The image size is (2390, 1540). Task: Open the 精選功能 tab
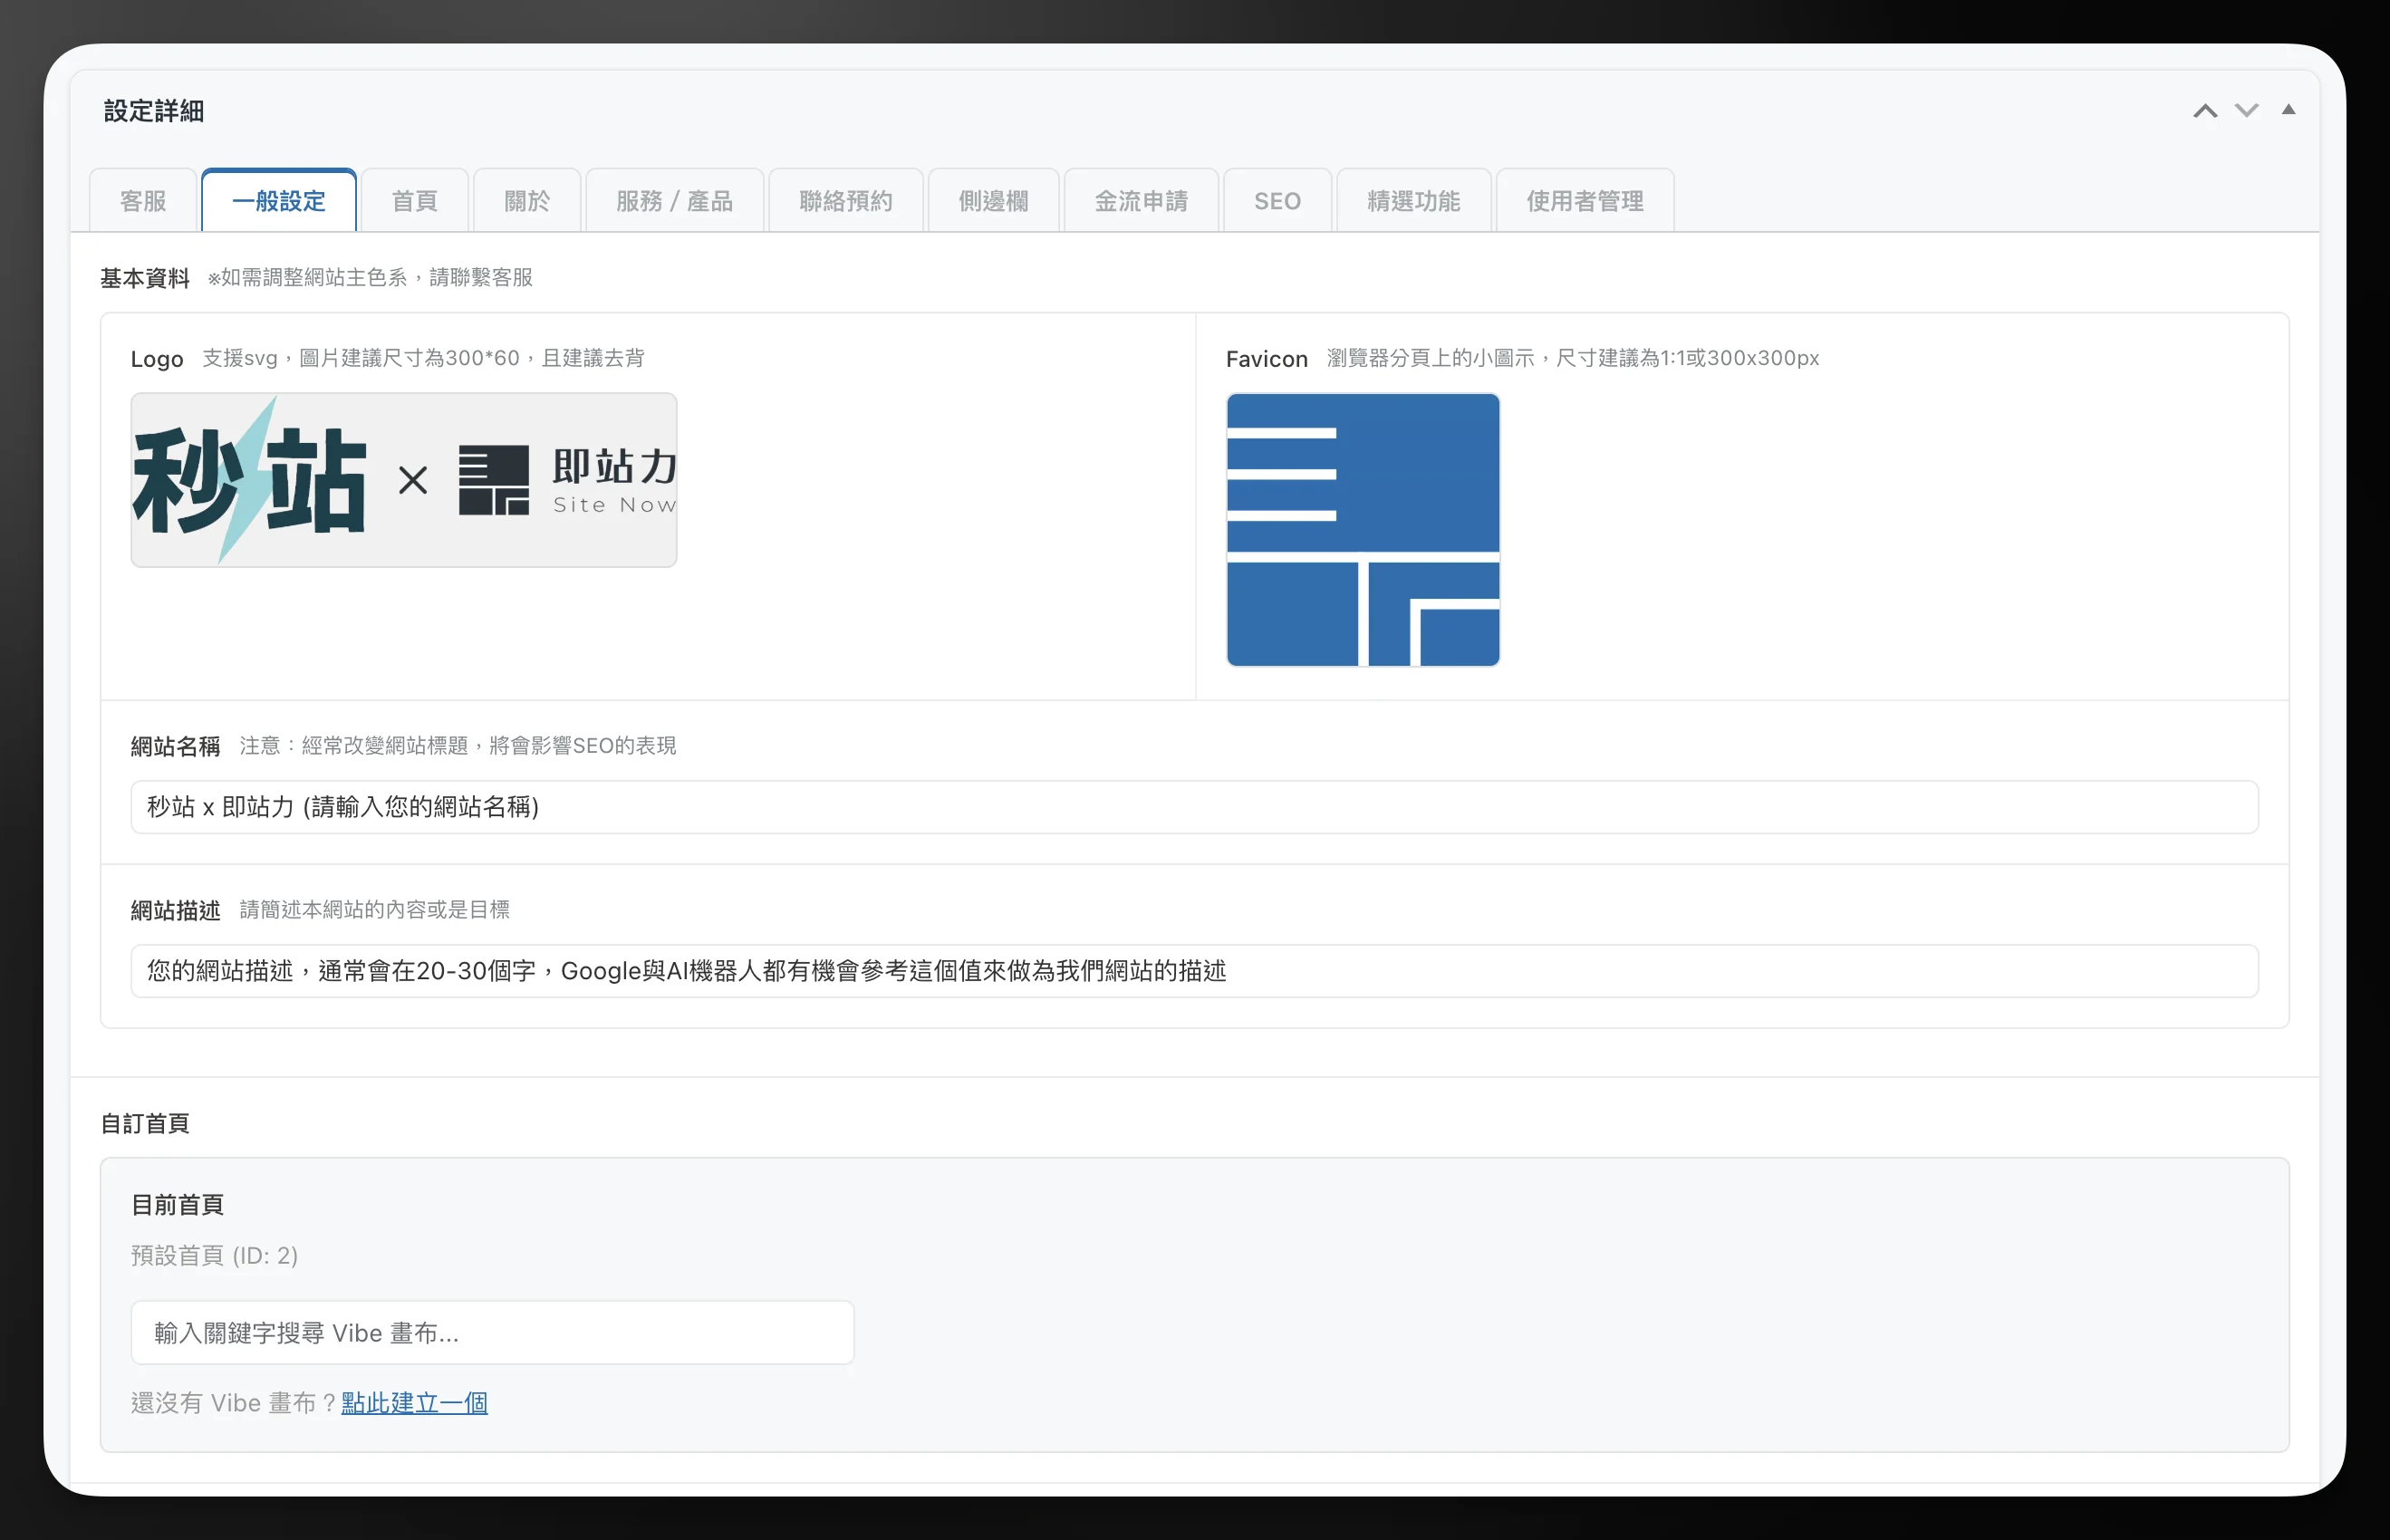pyautogui.click(x=1413, y=201)
